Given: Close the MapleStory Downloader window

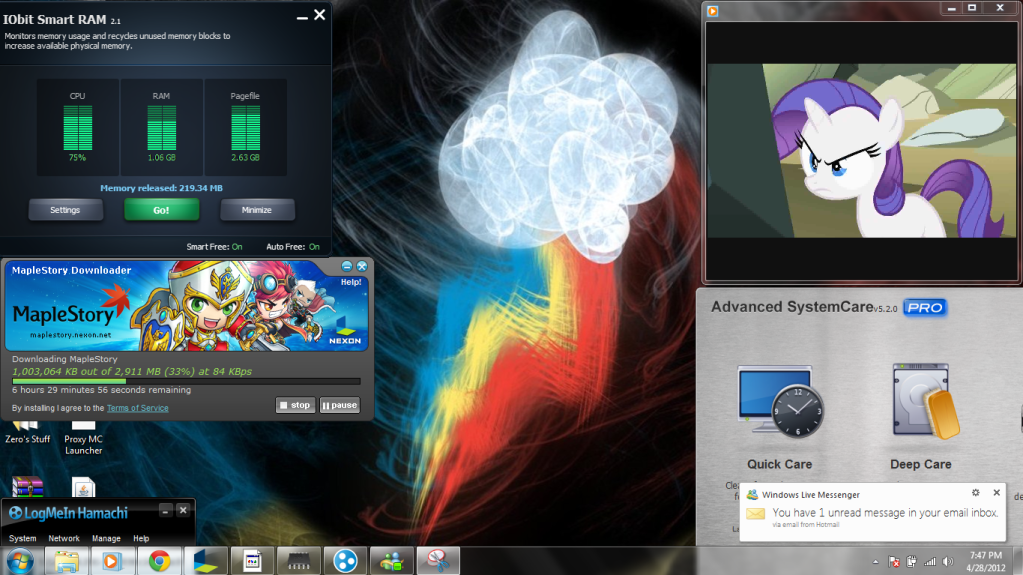Looking at the screenshot, I should 362,266.
